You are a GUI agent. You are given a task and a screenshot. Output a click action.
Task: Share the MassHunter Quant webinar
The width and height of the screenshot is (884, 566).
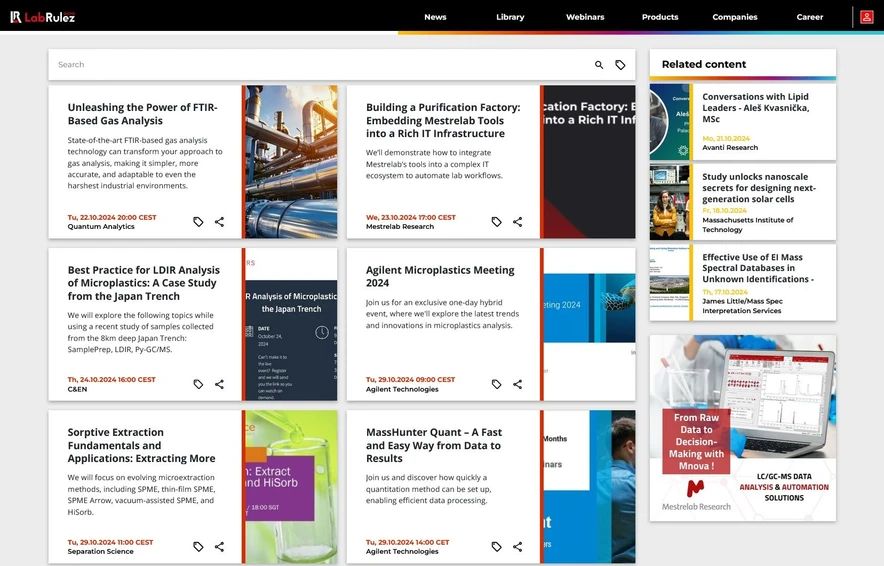pyautogui.click(x=518, y=546)
